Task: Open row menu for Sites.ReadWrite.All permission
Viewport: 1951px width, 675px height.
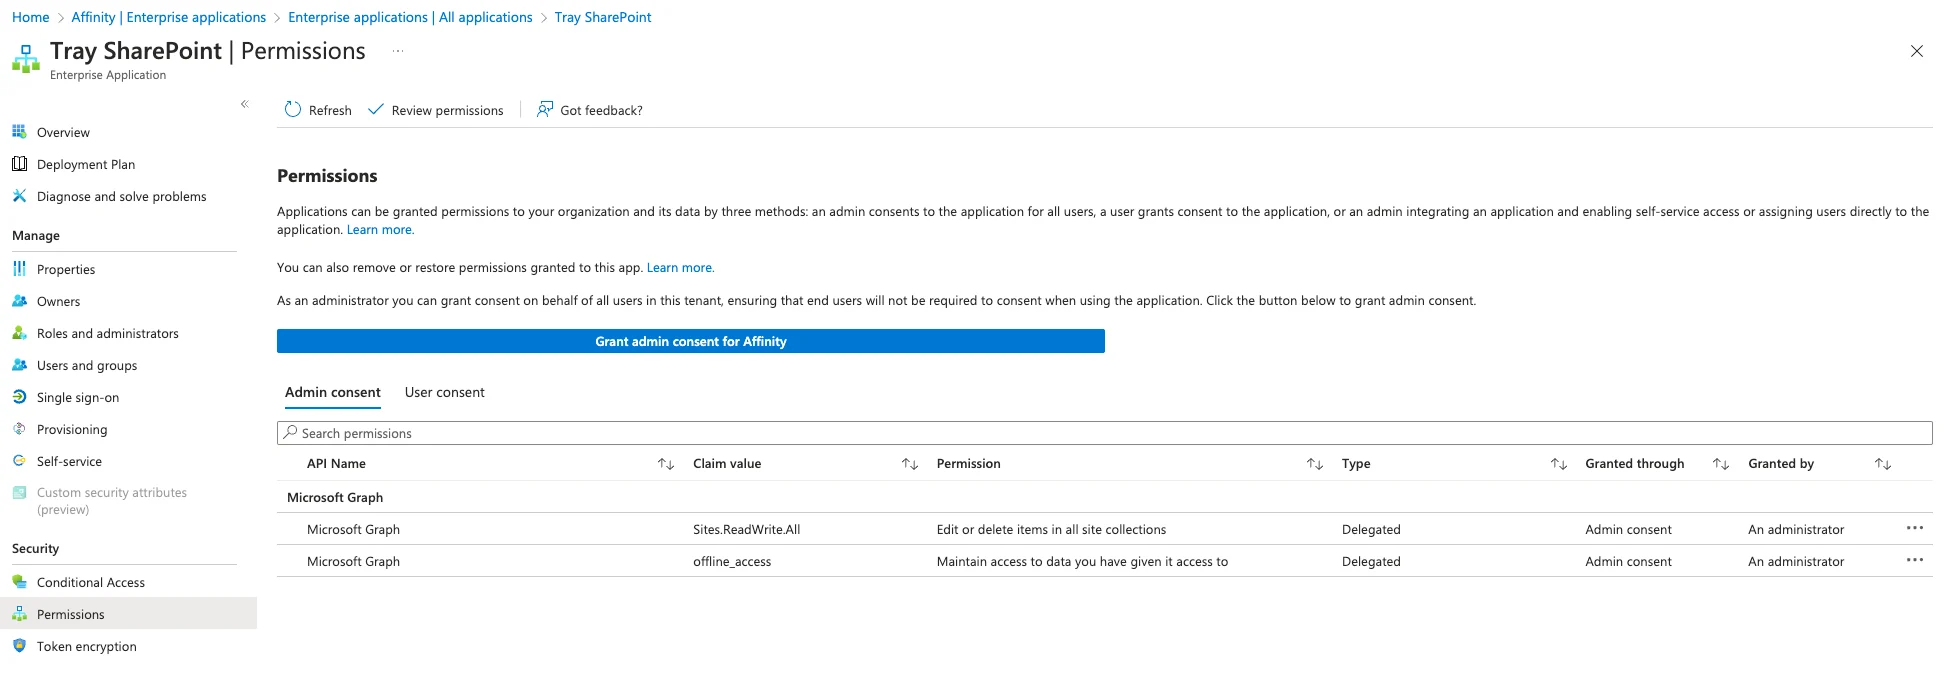Action: click(1915, 528)
